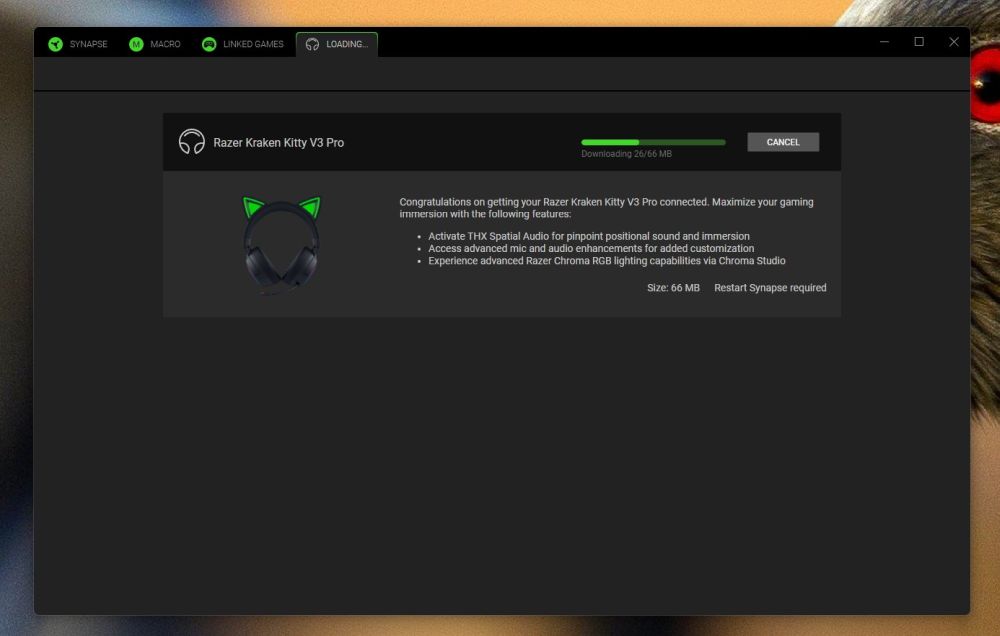Click headset icon beside Razer Kraken title
Screen dimensions: 1000x636
click(x=192, y=142)
